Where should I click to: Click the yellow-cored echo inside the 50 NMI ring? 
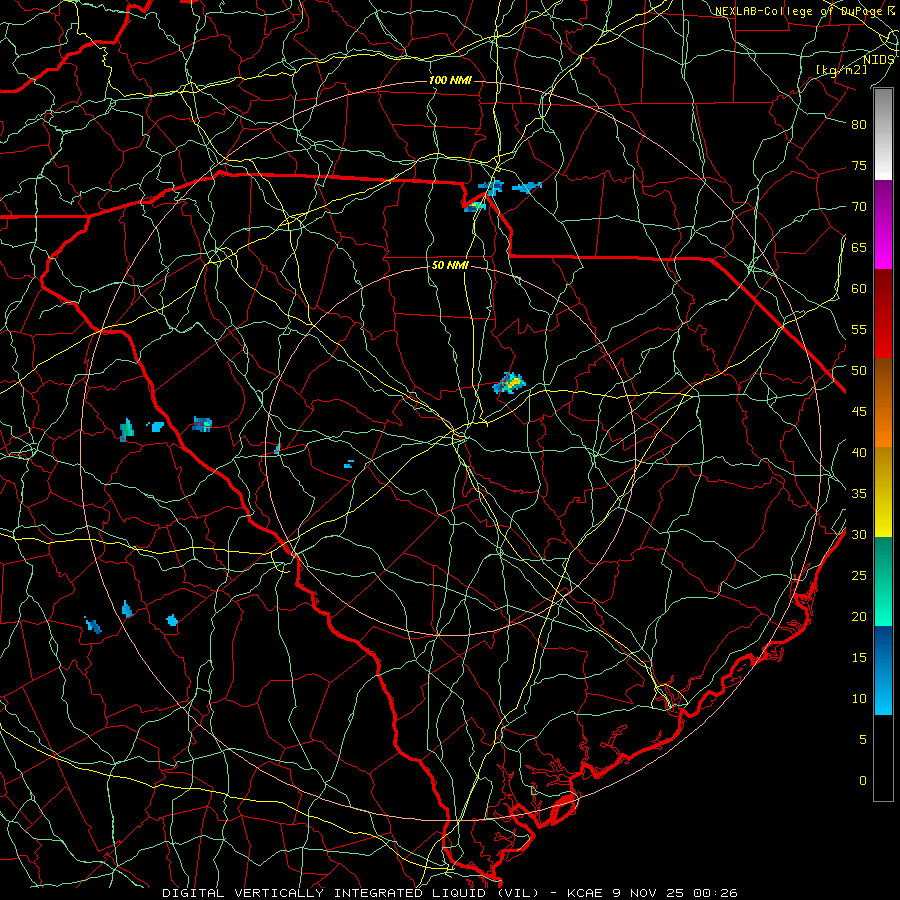[x=510, y=382]
